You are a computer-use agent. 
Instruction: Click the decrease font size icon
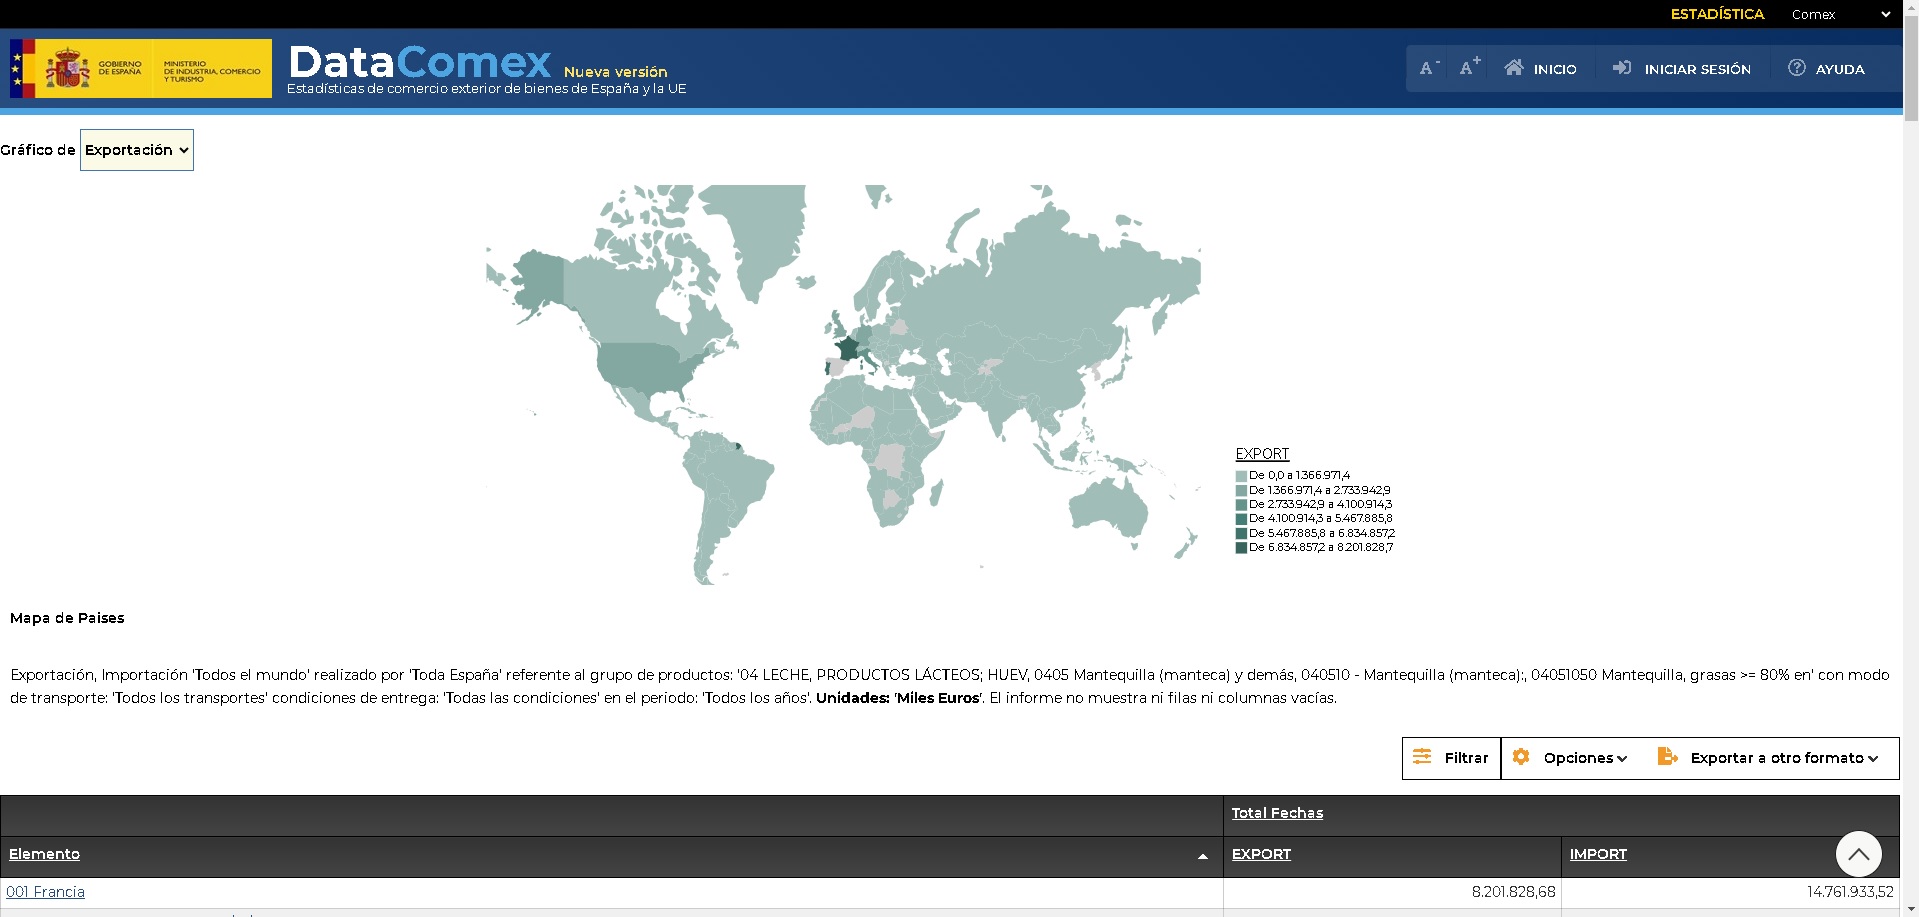1427,67
